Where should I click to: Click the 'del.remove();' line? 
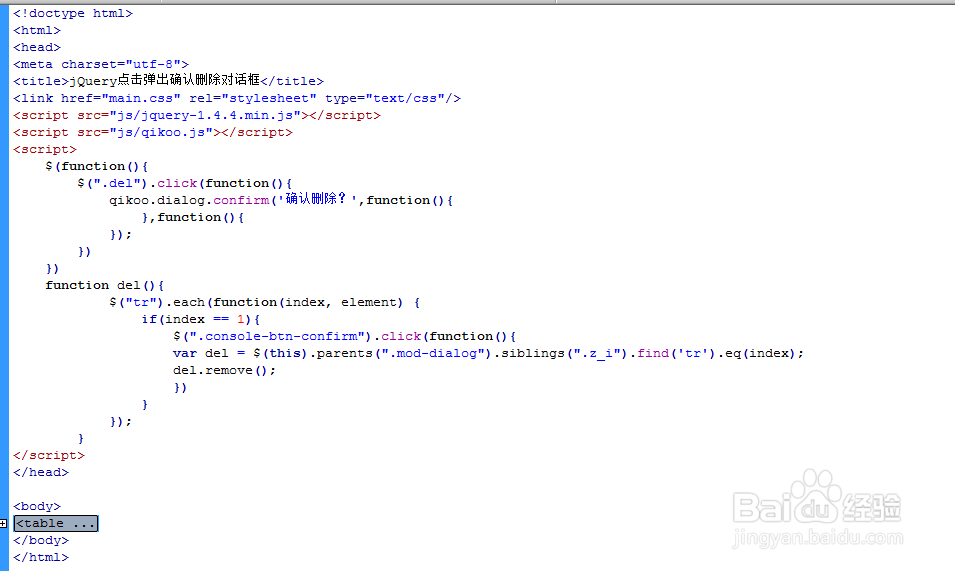point(224,371)
